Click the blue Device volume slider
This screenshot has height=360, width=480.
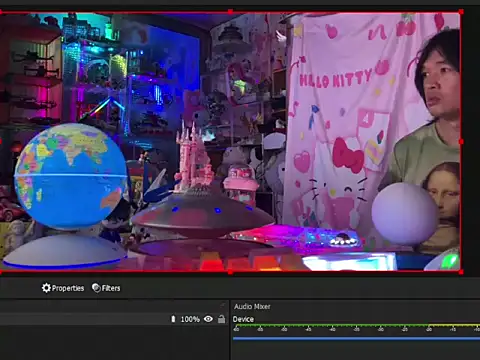tap(356, 339)
